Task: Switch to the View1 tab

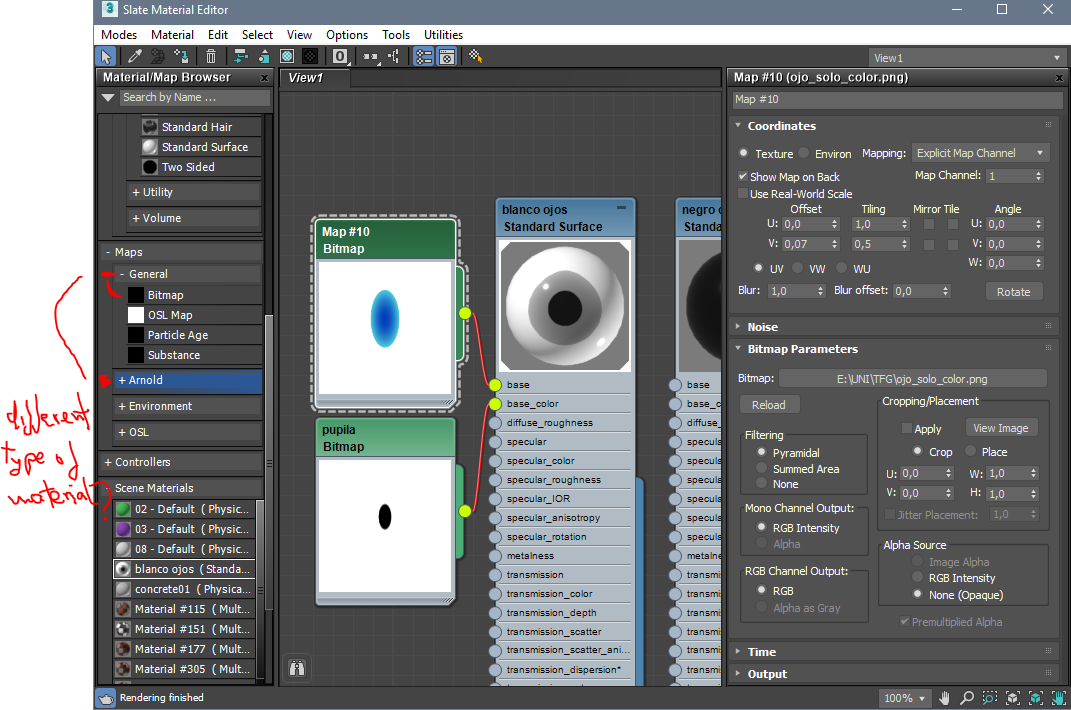Action: tap(315, 78)
